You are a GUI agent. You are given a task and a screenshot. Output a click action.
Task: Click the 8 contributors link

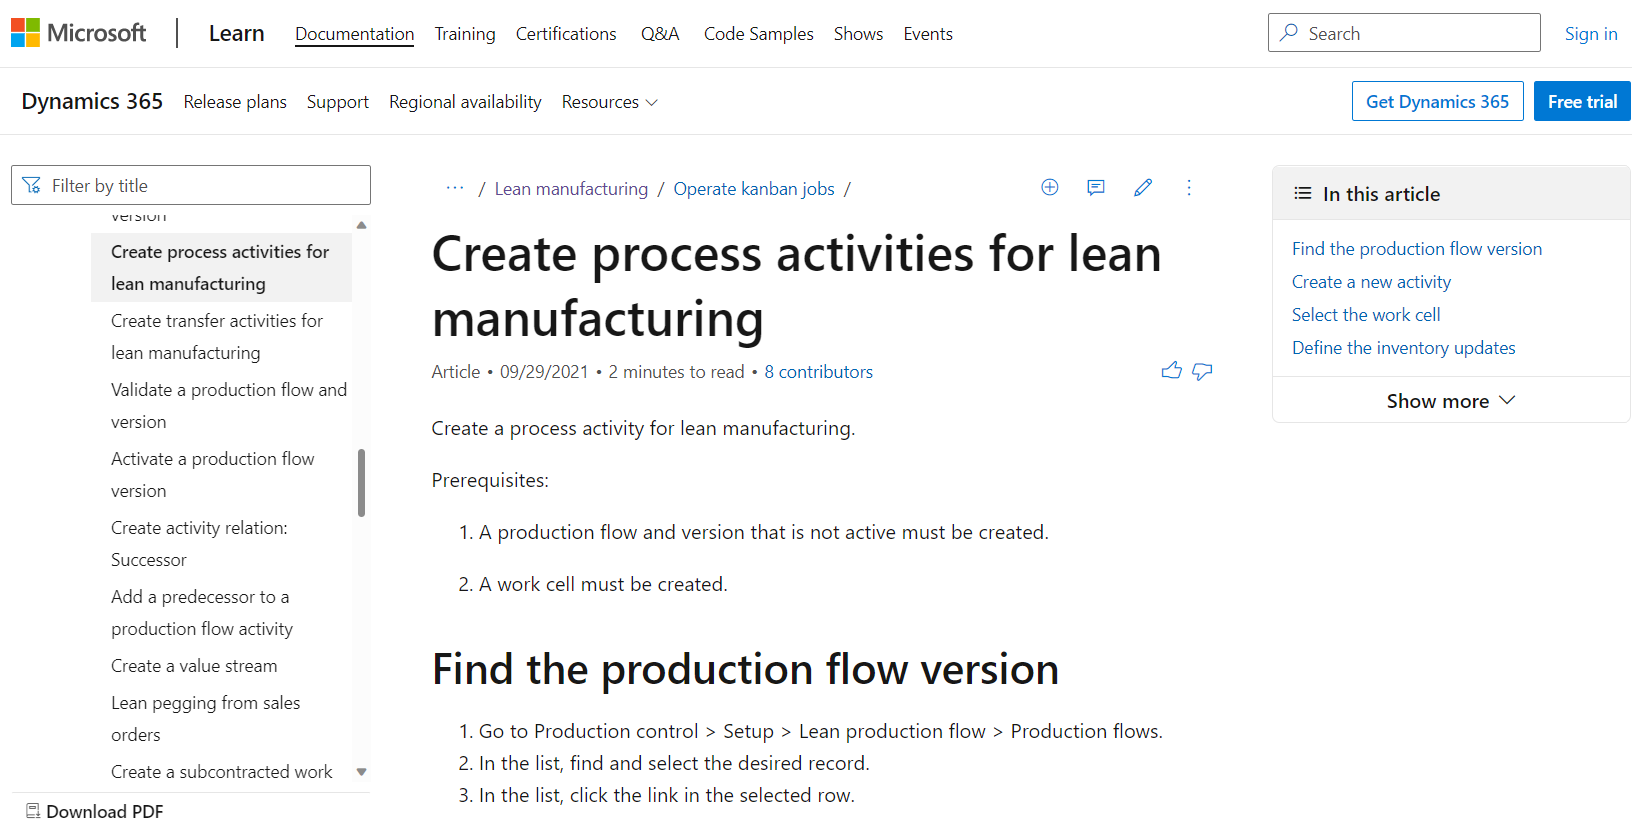[x=818, y=372]
